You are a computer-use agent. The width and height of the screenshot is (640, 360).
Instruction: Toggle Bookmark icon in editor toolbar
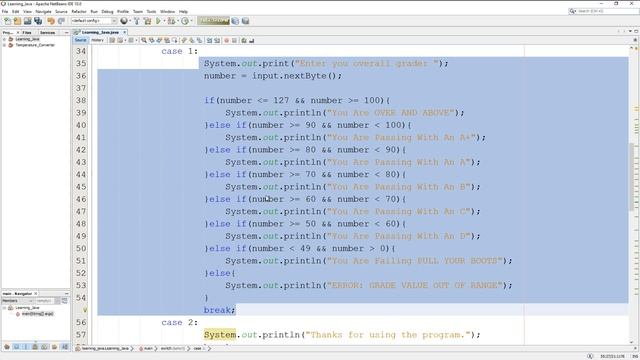coord(199,40)
